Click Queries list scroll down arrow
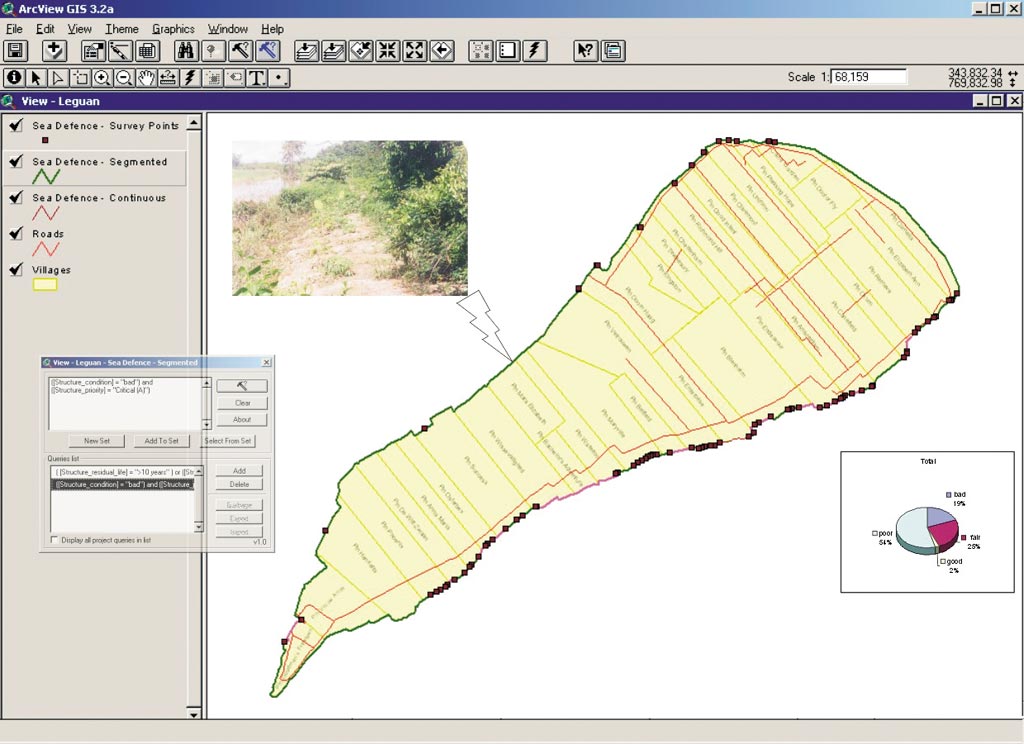This screenshot has height=744, width=1024. click(x=199, y=526)
